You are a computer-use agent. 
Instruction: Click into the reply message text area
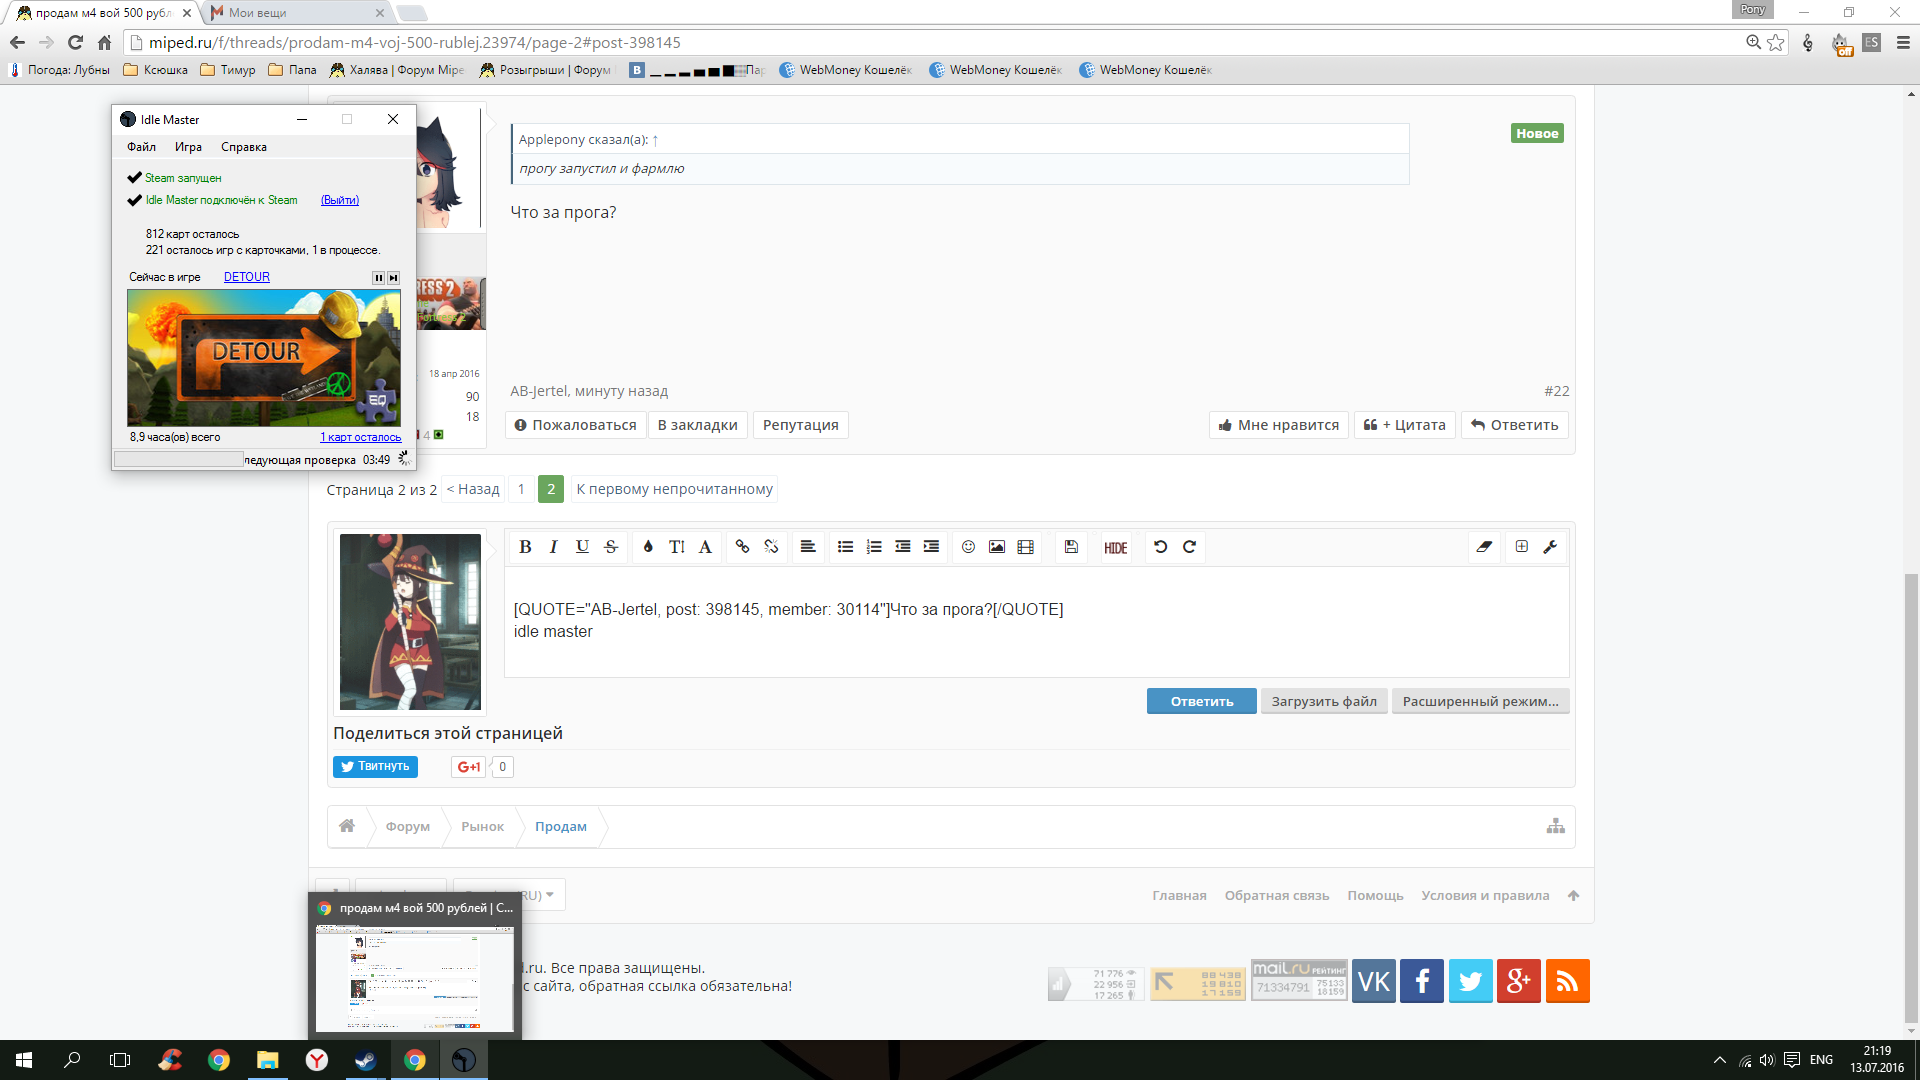pos(1036,621)
